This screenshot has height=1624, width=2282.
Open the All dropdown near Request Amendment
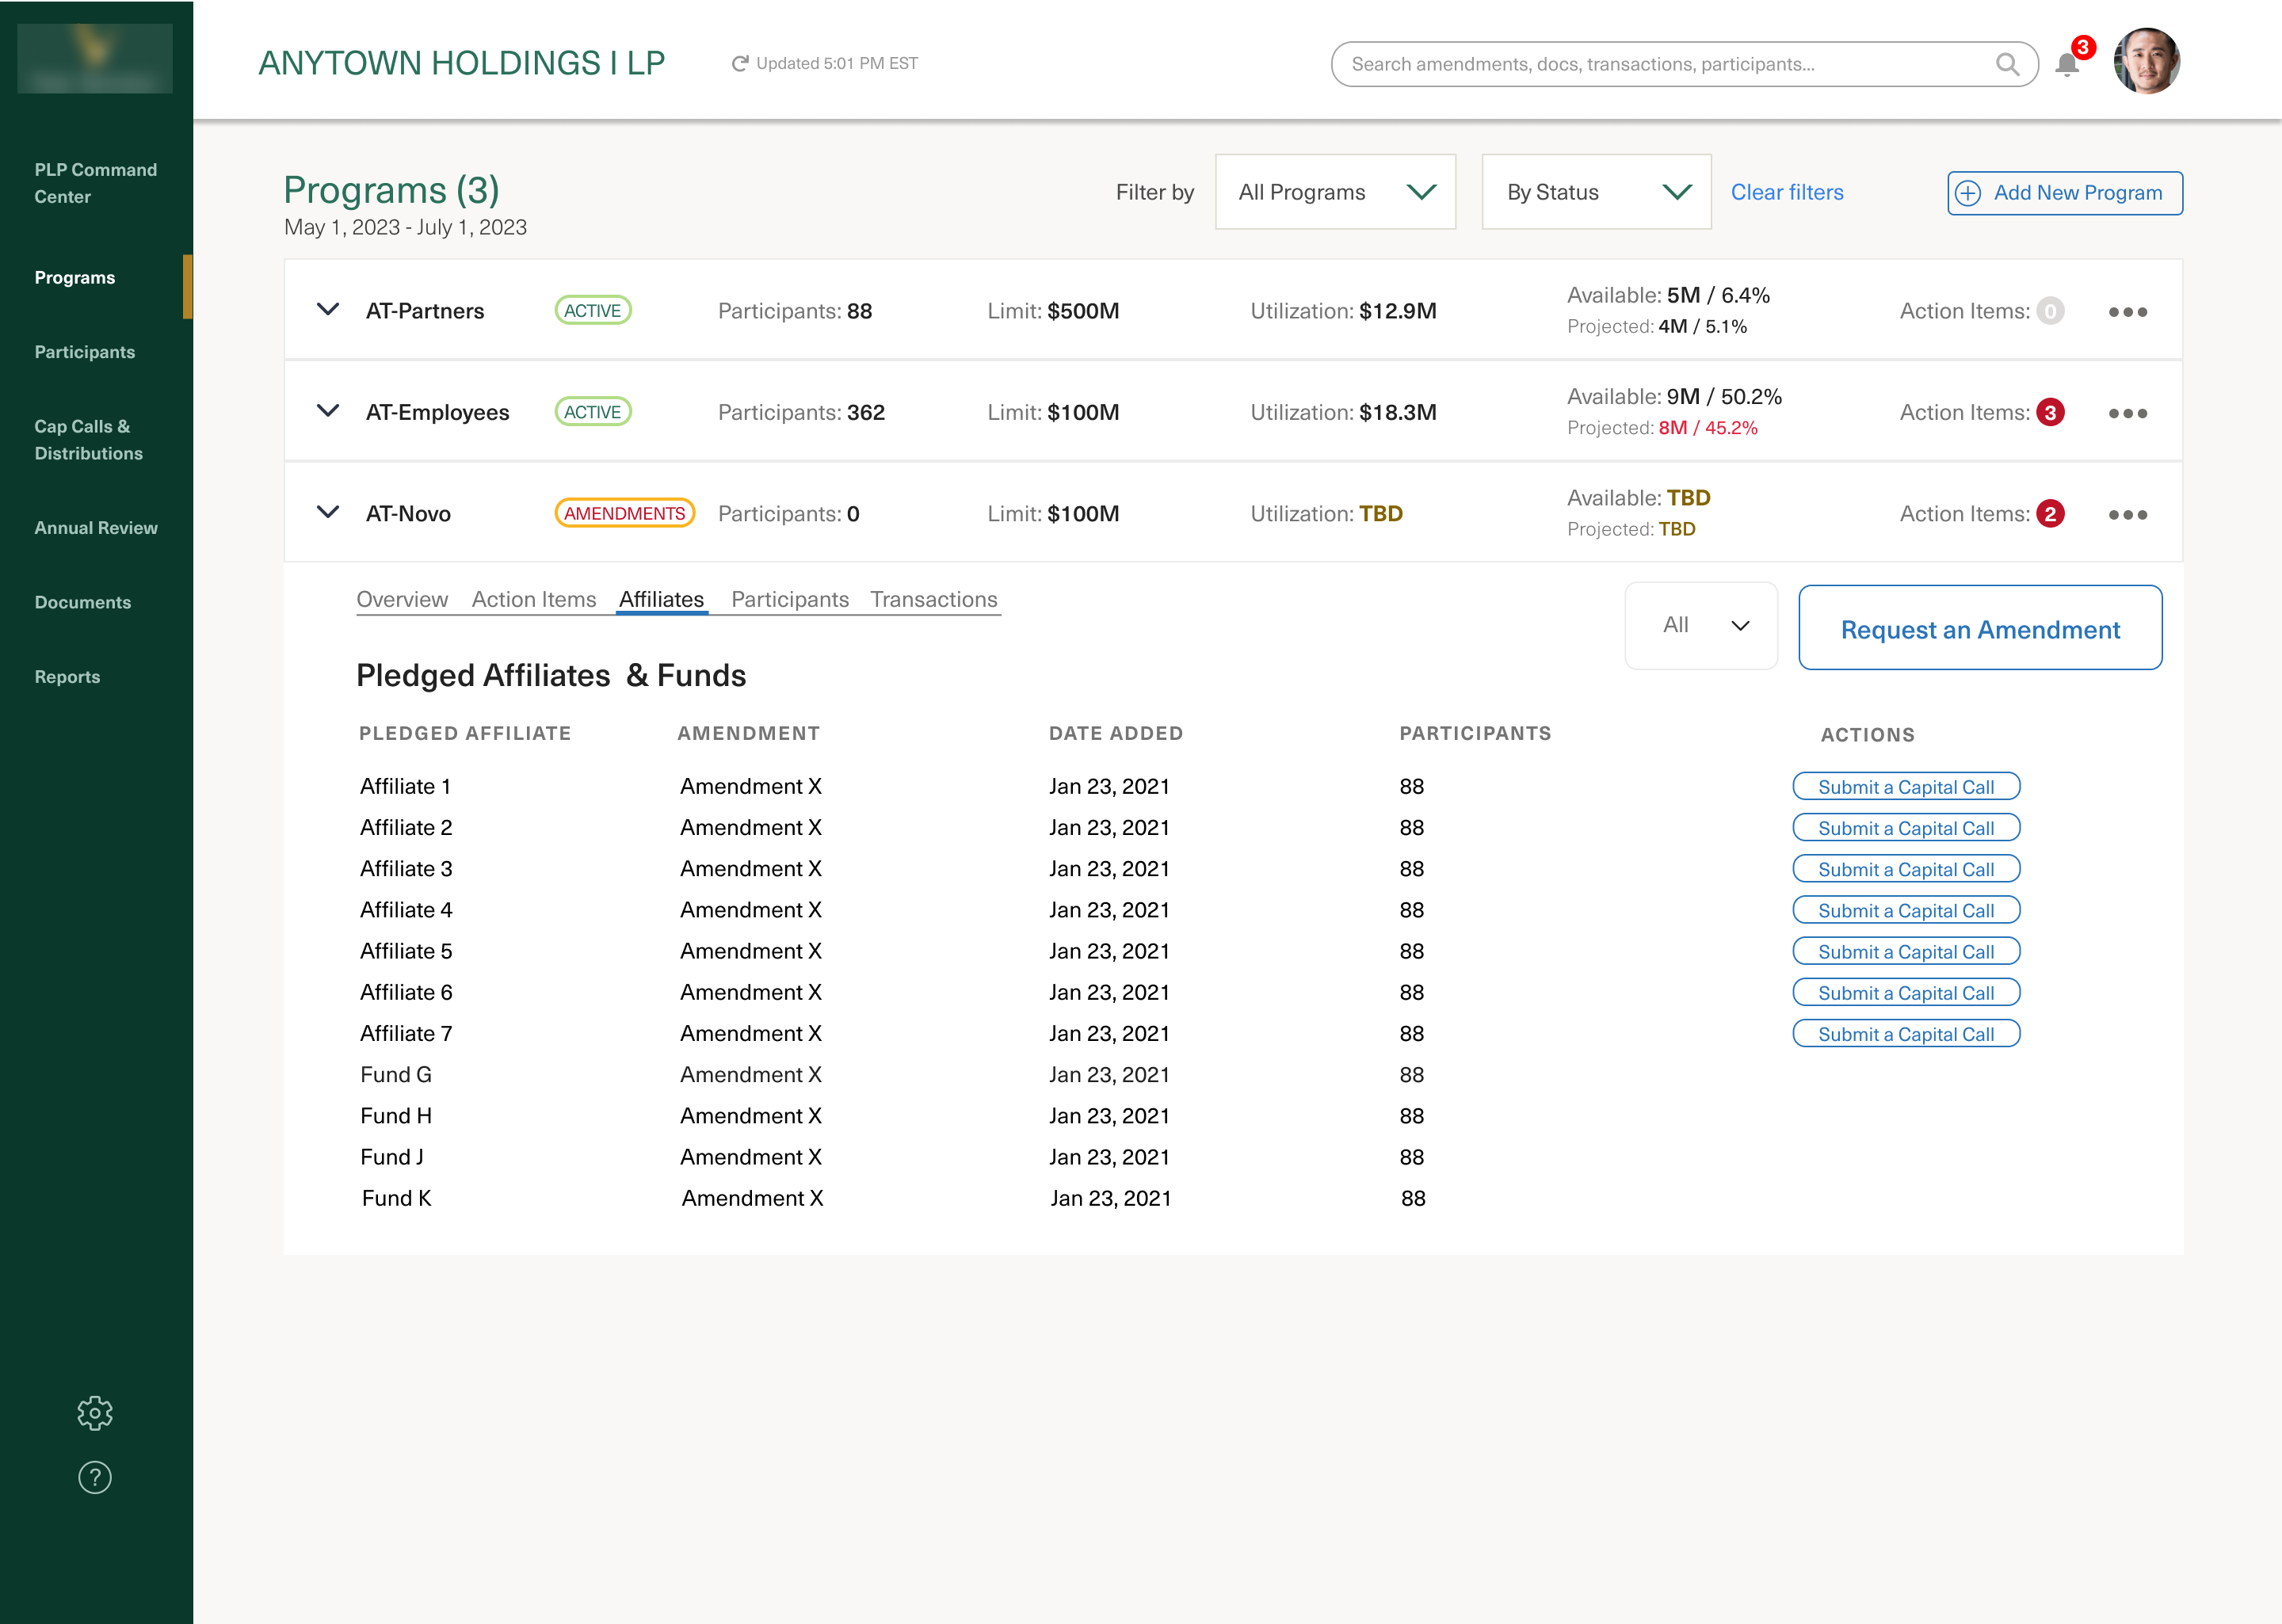[1701, 626]
